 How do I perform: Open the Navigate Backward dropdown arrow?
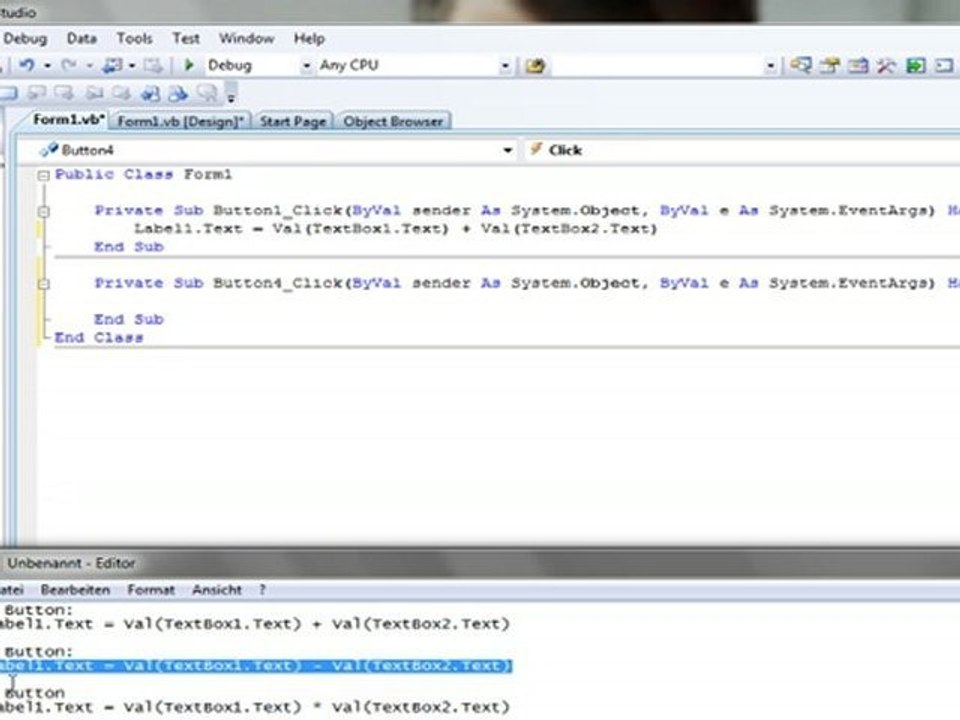pyautogui.click(x=132, y=66)
